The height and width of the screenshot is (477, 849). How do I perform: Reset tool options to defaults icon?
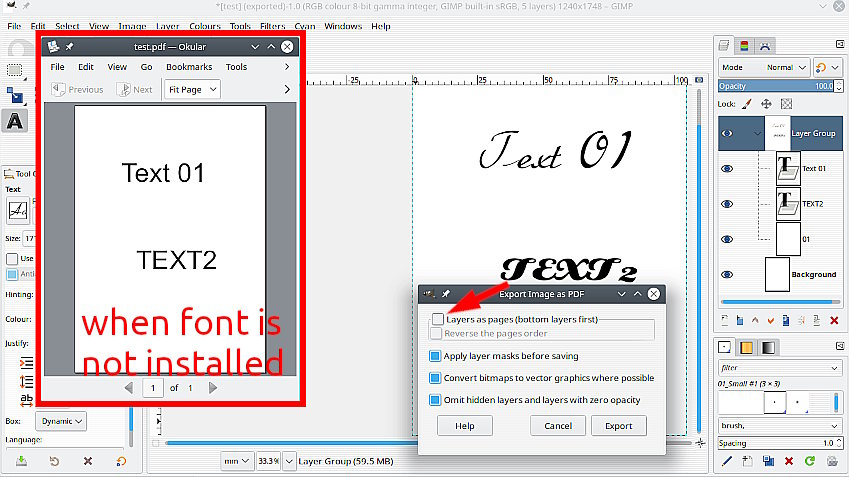(121, 461)
